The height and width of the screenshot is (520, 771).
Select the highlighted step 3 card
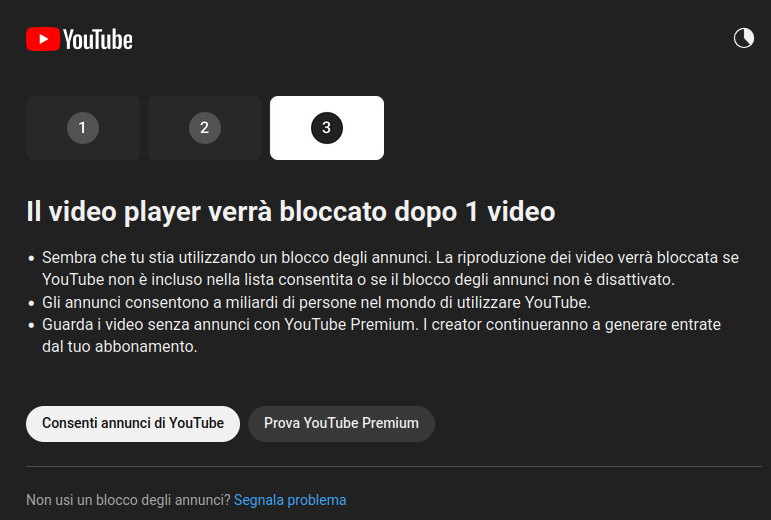click(x=326, y=128)
